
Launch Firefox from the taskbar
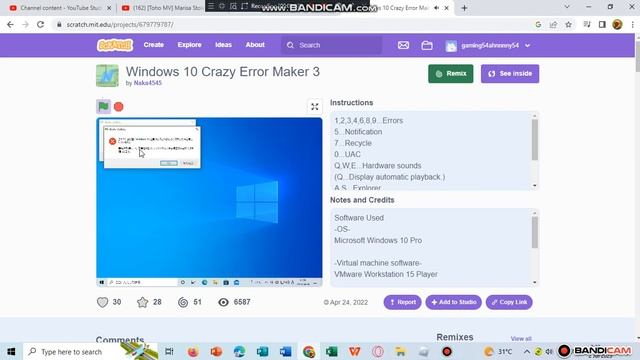point(193,351)
